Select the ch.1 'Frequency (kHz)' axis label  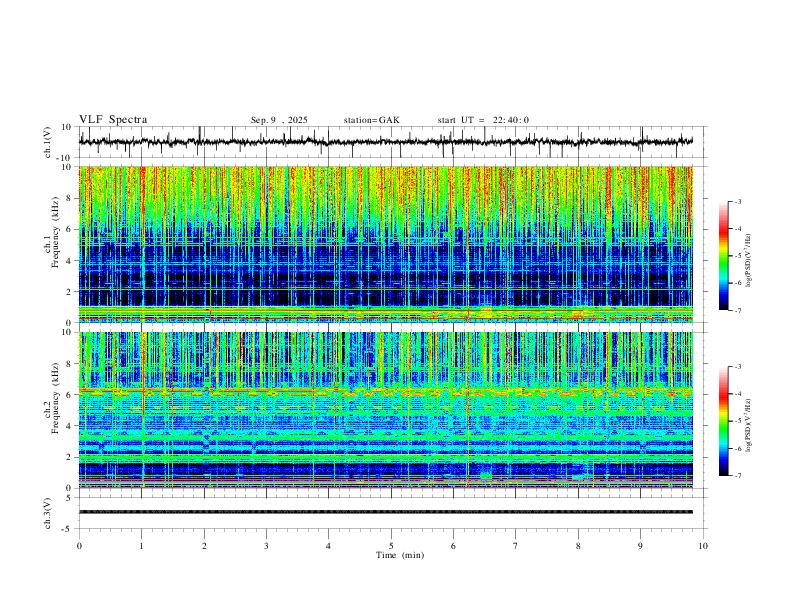point(55,232)
